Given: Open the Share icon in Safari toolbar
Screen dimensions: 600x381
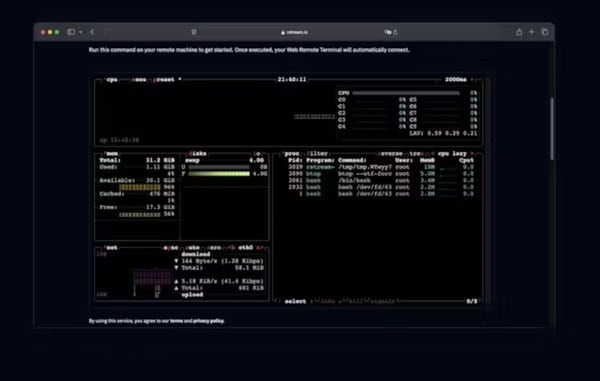Looking at the screenshot, I should (x=519, y=32).
